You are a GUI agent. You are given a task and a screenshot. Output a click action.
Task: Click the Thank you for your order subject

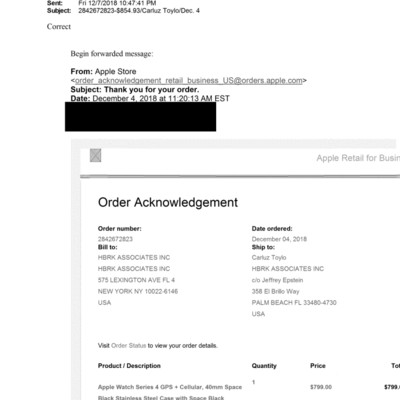tap(151, 90)
